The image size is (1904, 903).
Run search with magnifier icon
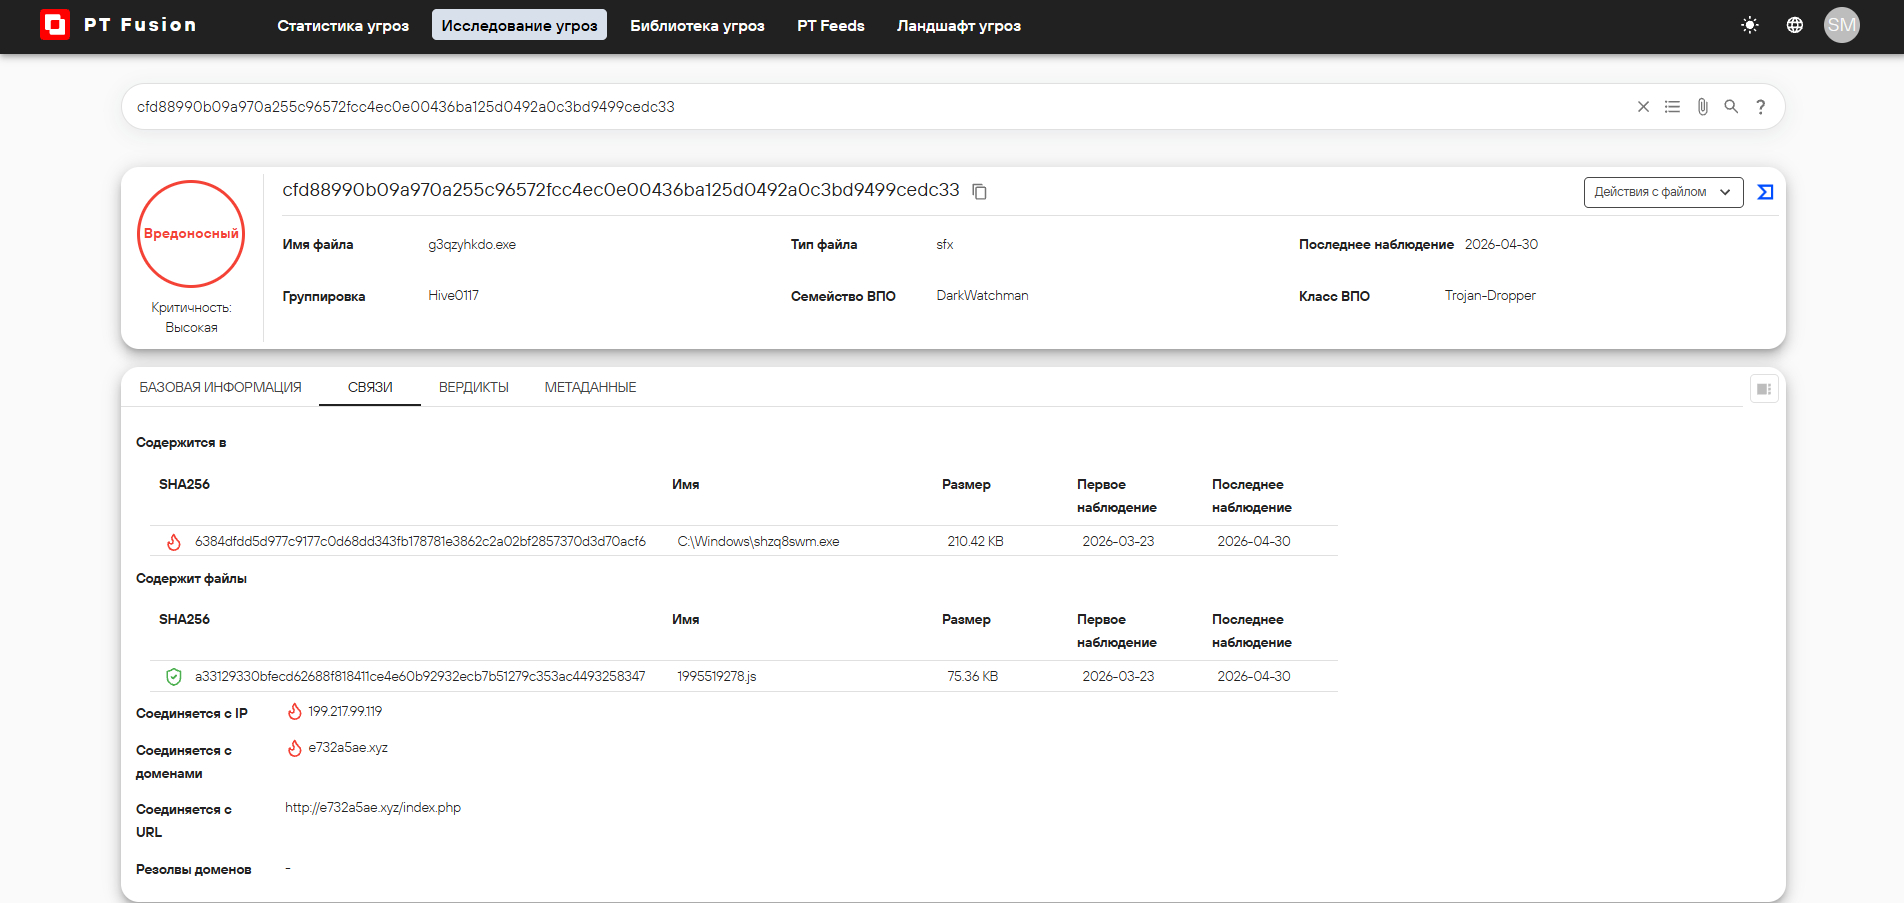click(x=1731, y=107)
